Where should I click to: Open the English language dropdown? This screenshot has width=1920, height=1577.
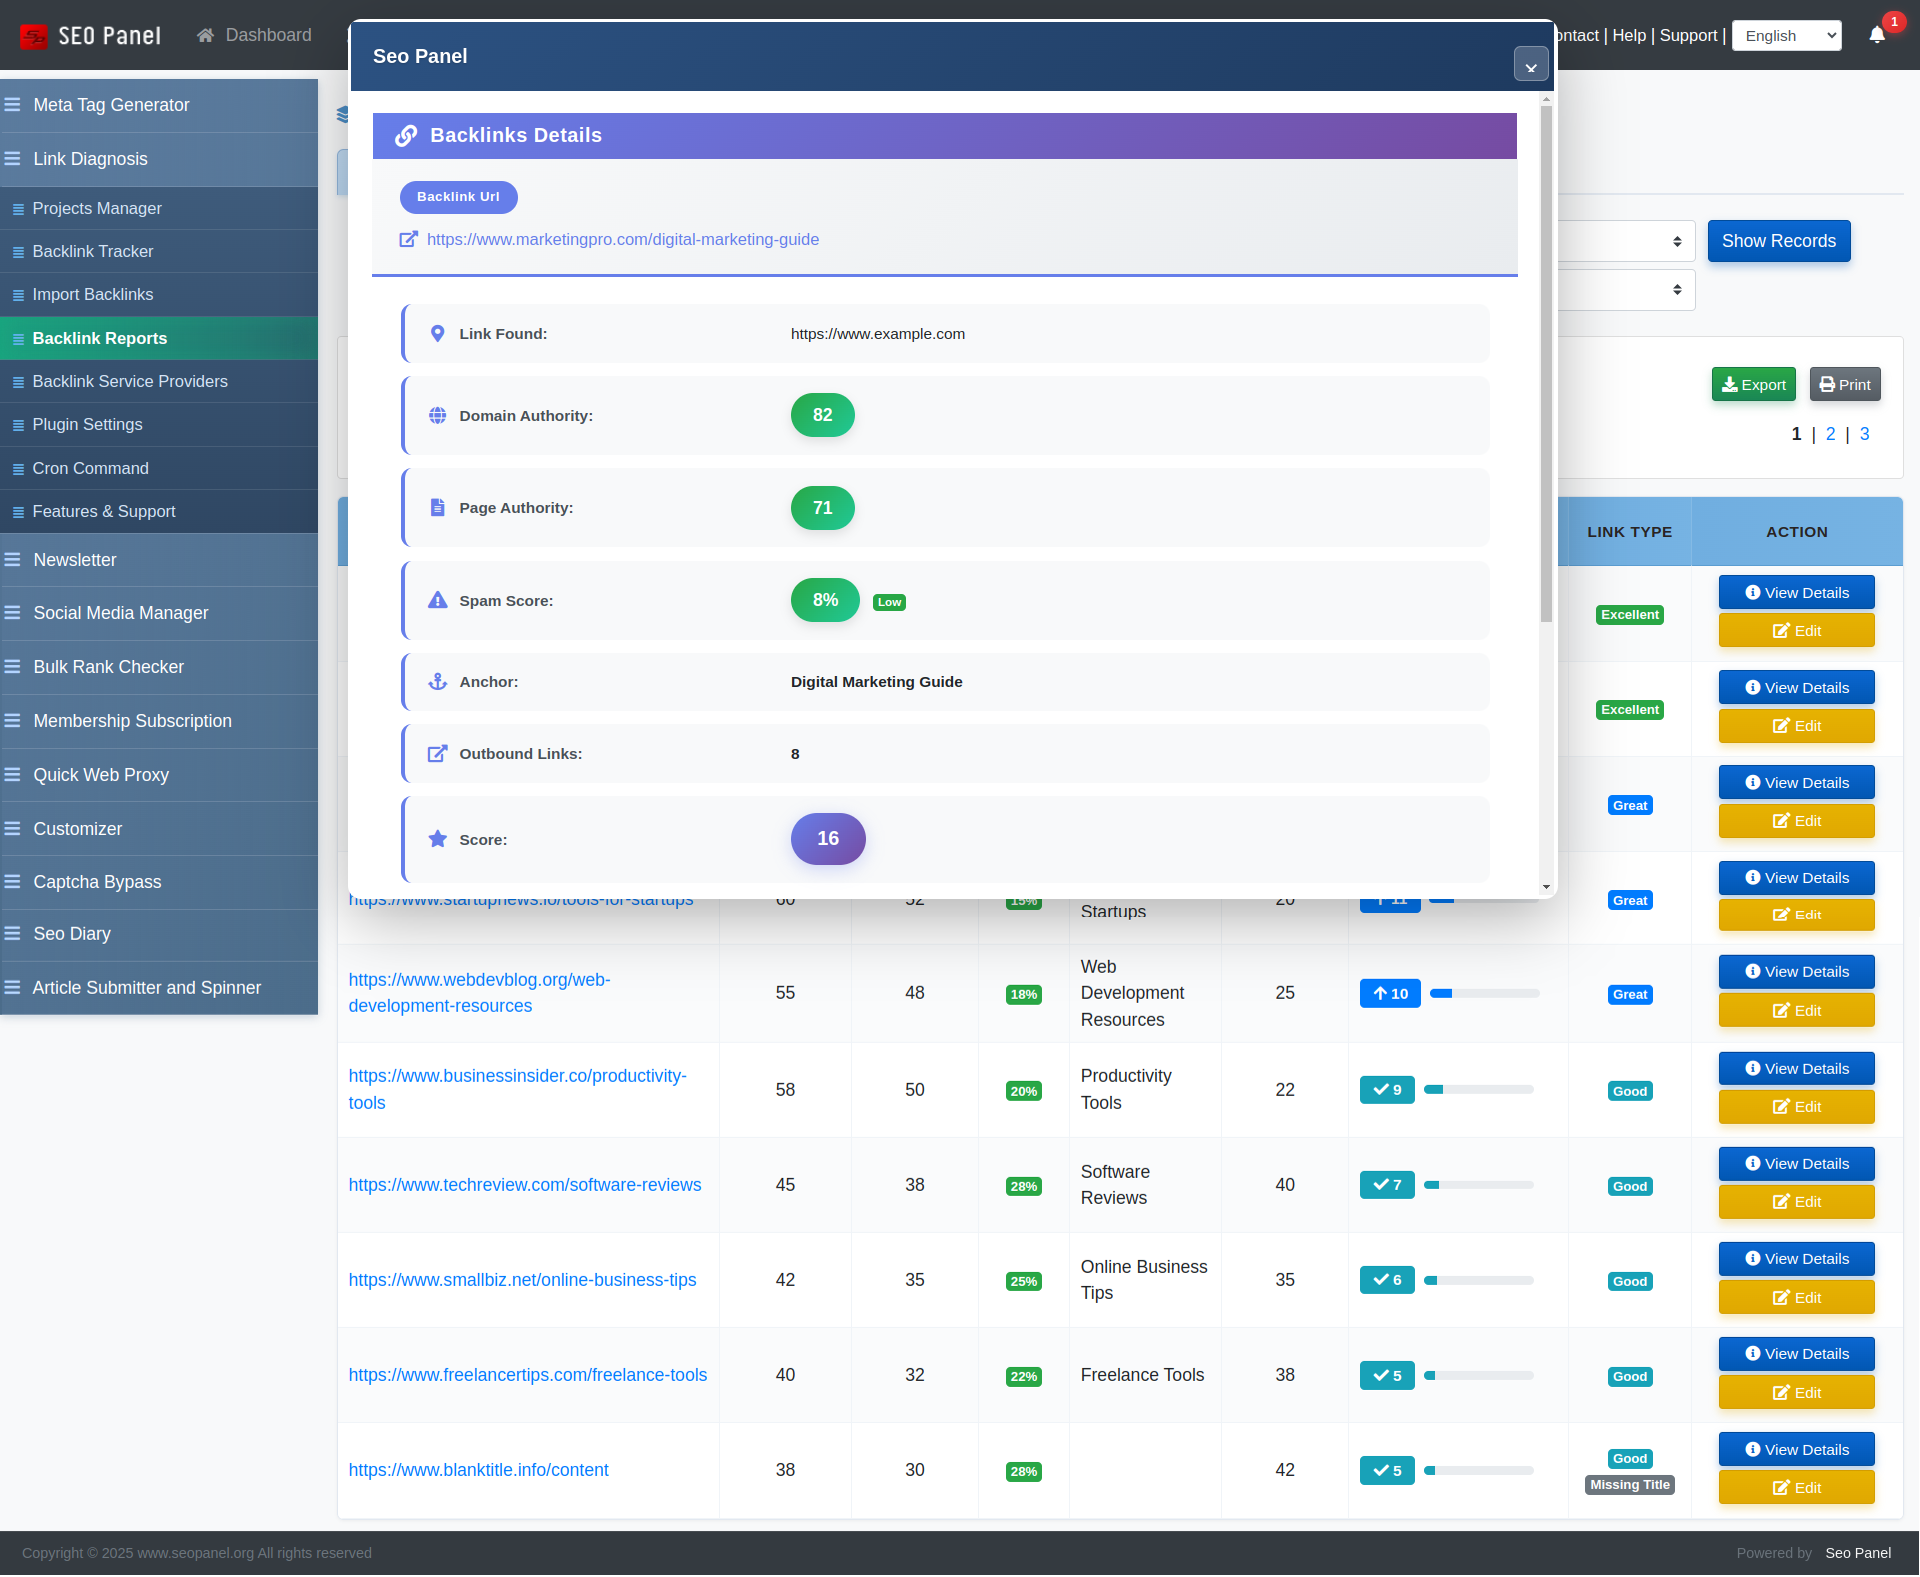(x=1786, y=35)
